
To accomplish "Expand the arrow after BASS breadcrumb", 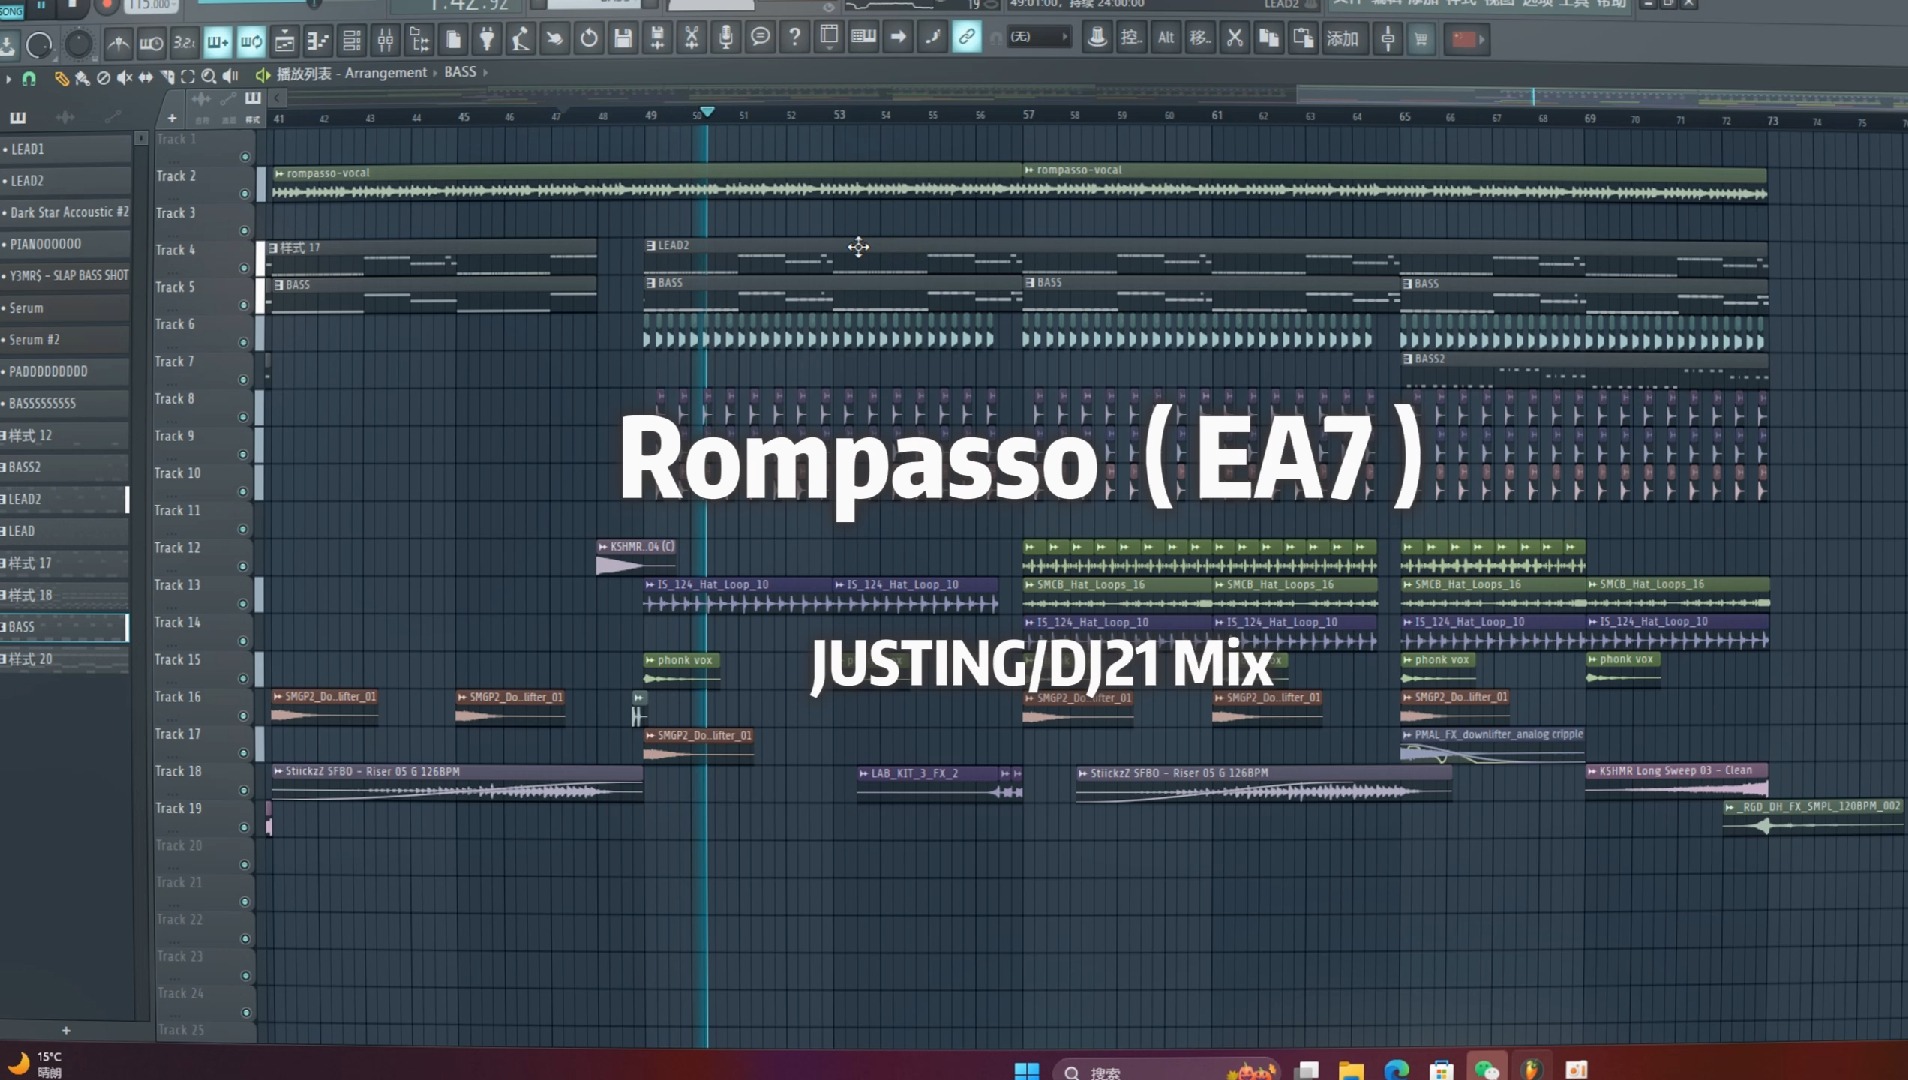I will pyautogui.click(x=486, y=72).
